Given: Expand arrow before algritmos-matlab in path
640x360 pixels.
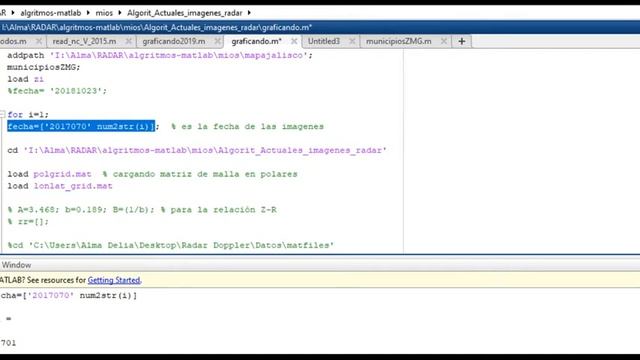Looking at the screenshot, I should [x=13, y=13].
